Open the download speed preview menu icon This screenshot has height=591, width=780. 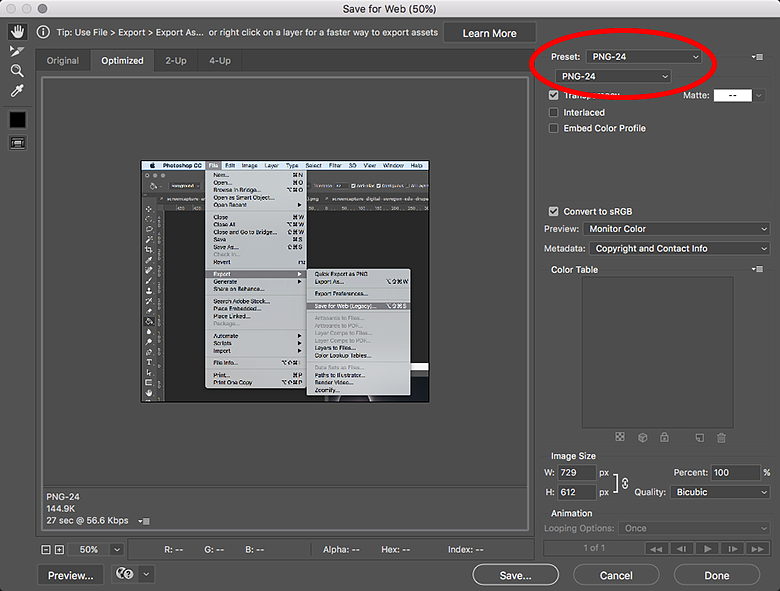[144, 521]
